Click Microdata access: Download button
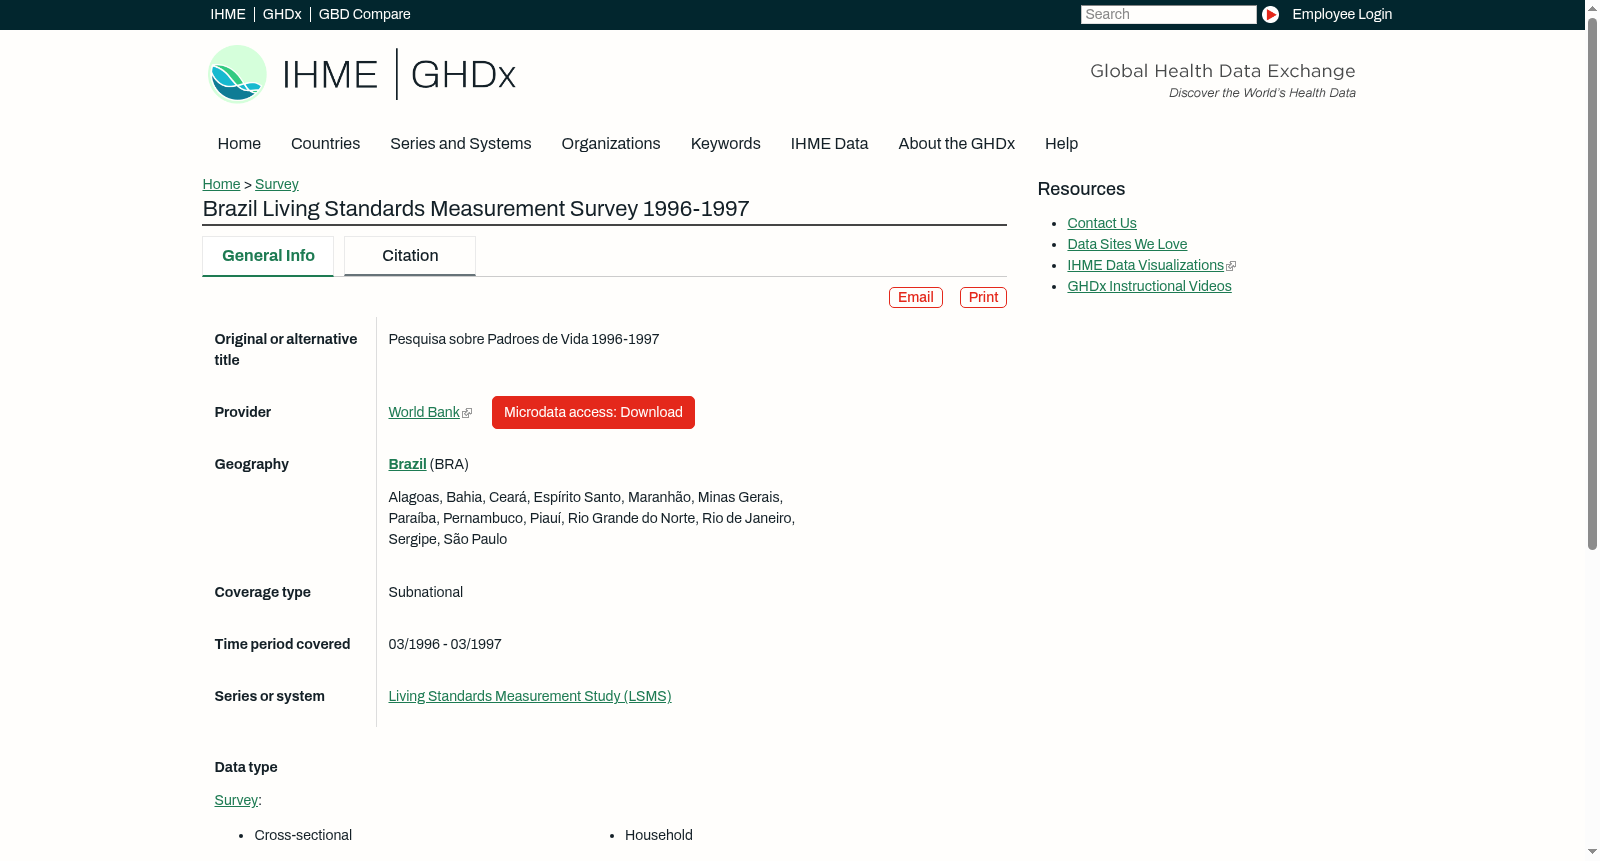This screenshot has width=1600, height=861. [593, 413]
